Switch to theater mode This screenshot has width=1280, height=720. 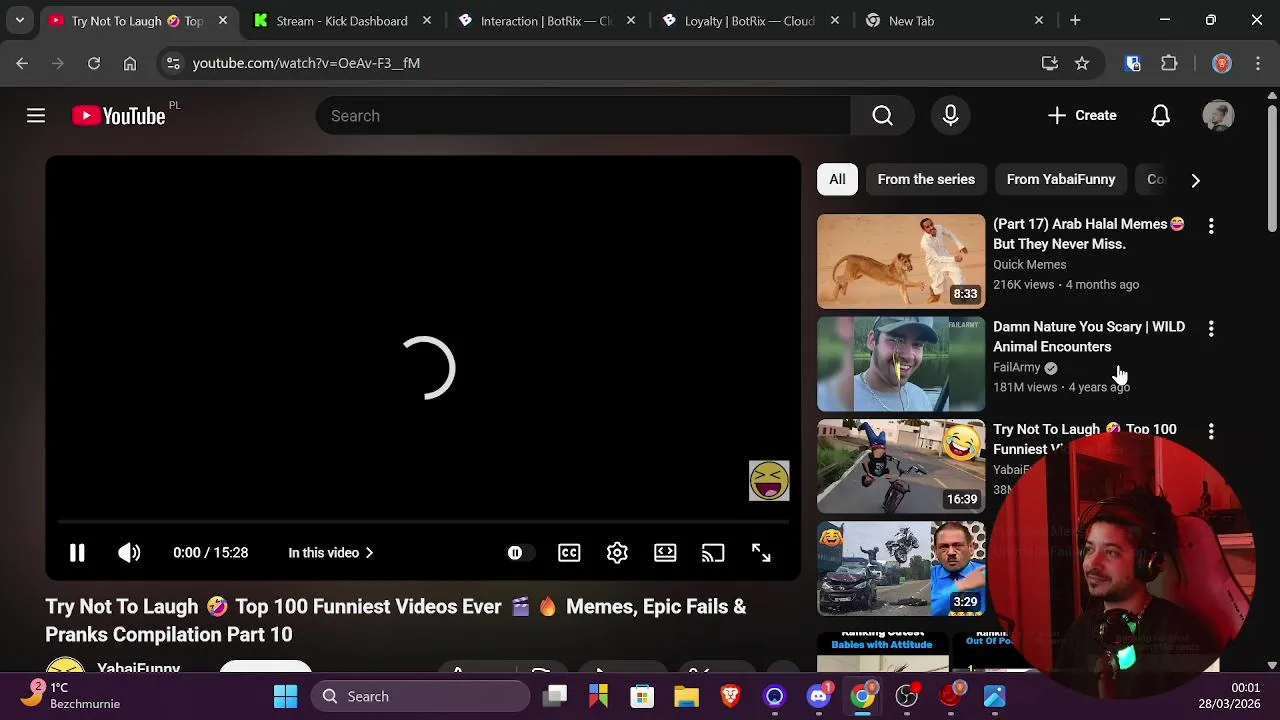point(665,553)
